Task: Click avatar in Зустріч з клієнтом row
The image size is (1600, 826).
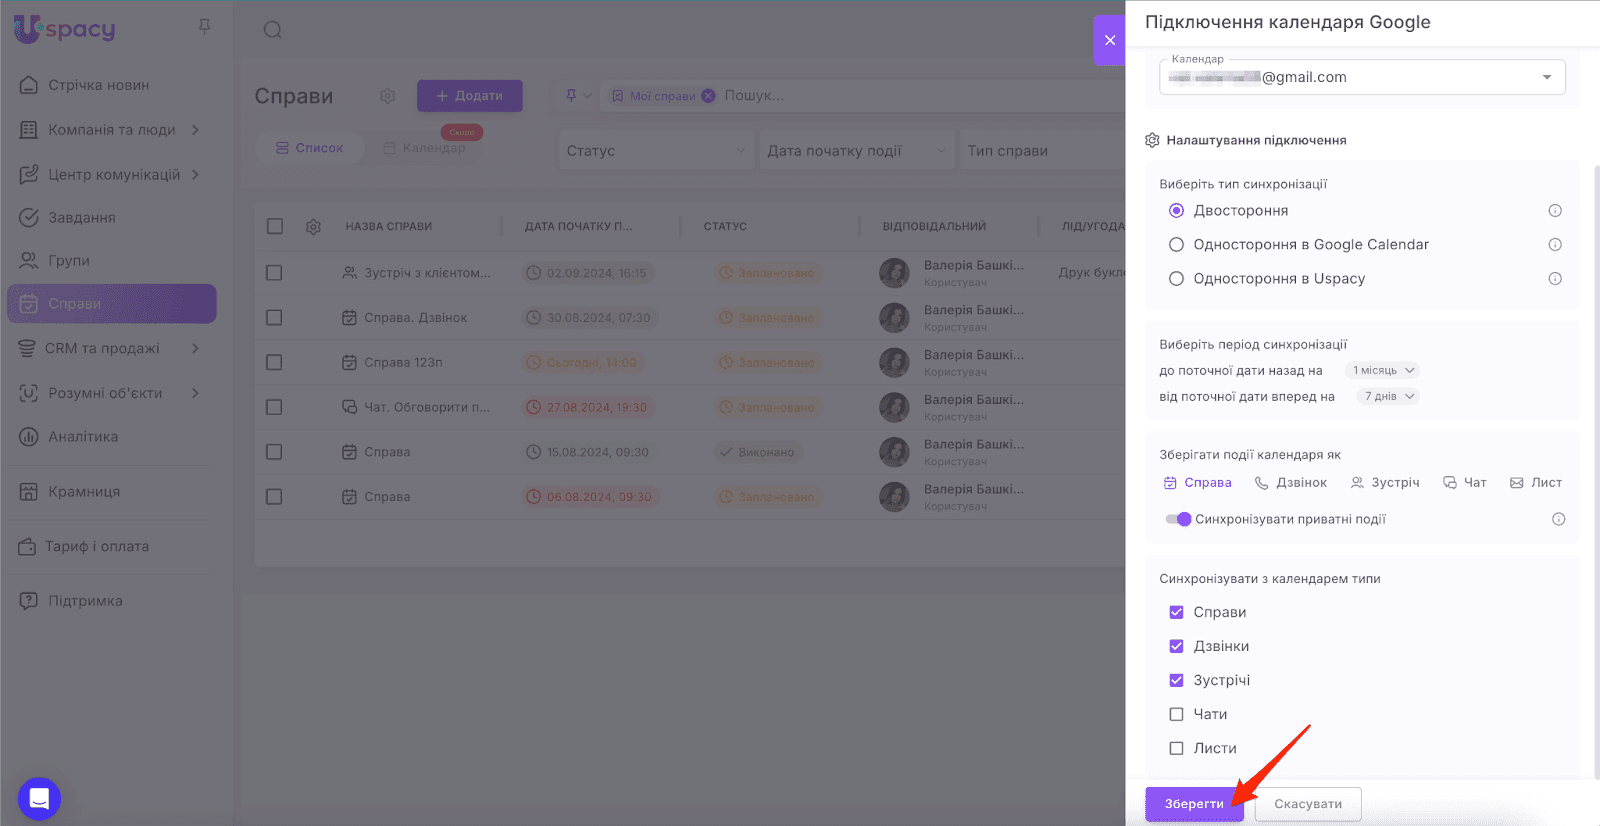Action: point(894,273)
